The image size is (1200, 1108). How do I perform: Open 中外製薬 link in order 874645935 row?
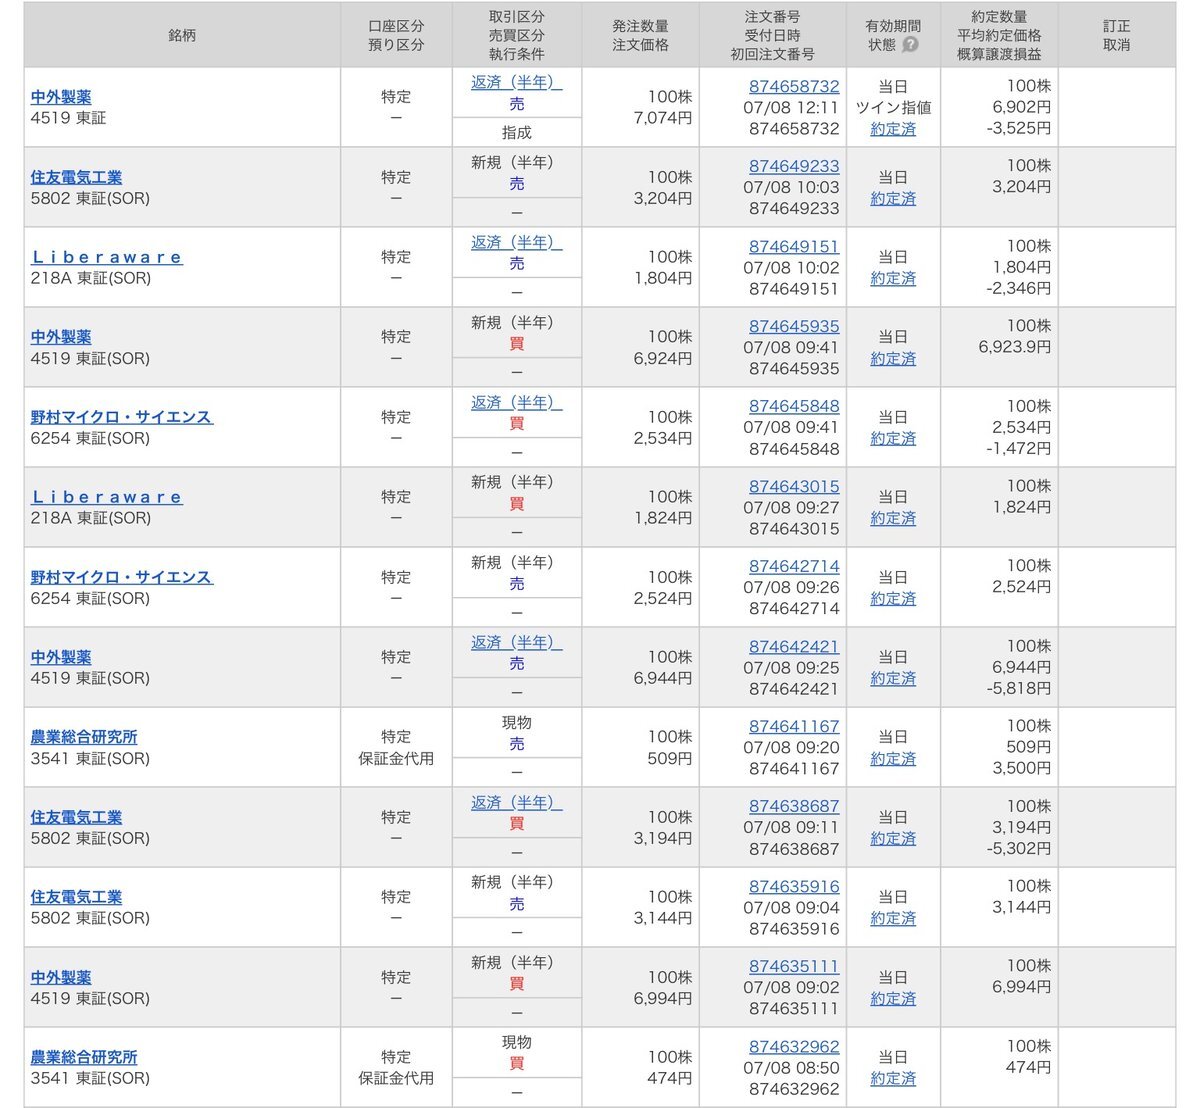(x=61, y=337)
